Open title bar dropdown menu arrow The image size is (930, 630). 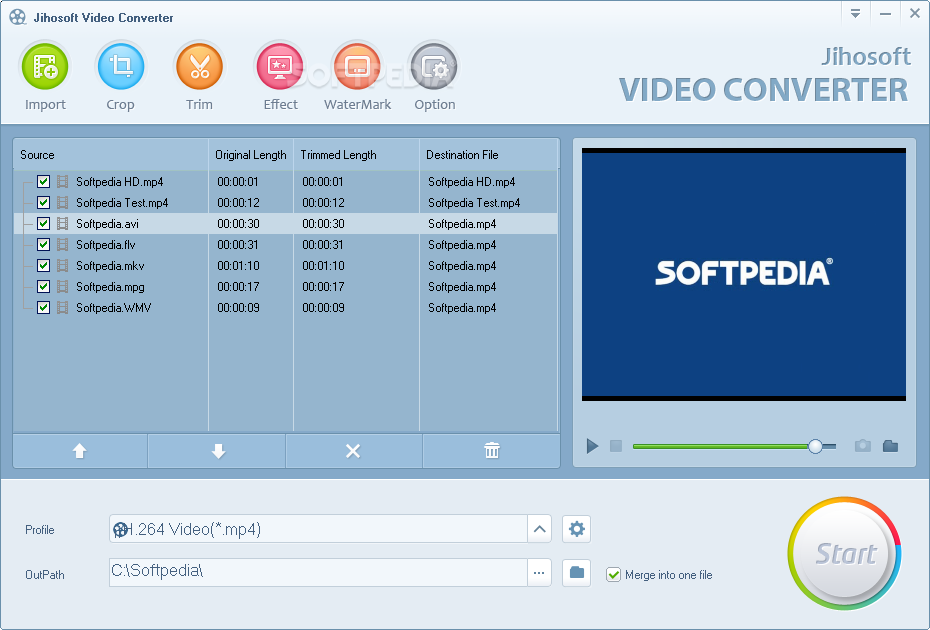[855, 14]
